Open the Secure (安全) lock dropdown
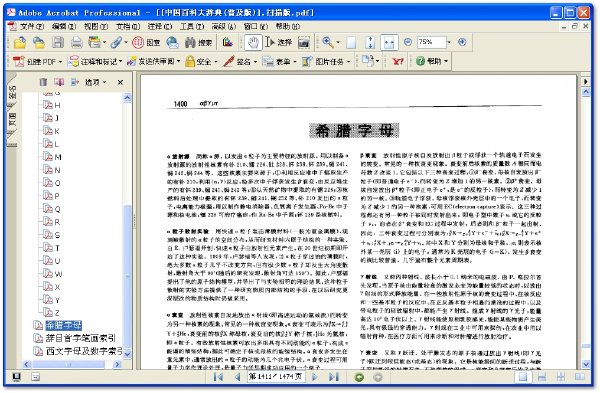 tap(201, 61)
